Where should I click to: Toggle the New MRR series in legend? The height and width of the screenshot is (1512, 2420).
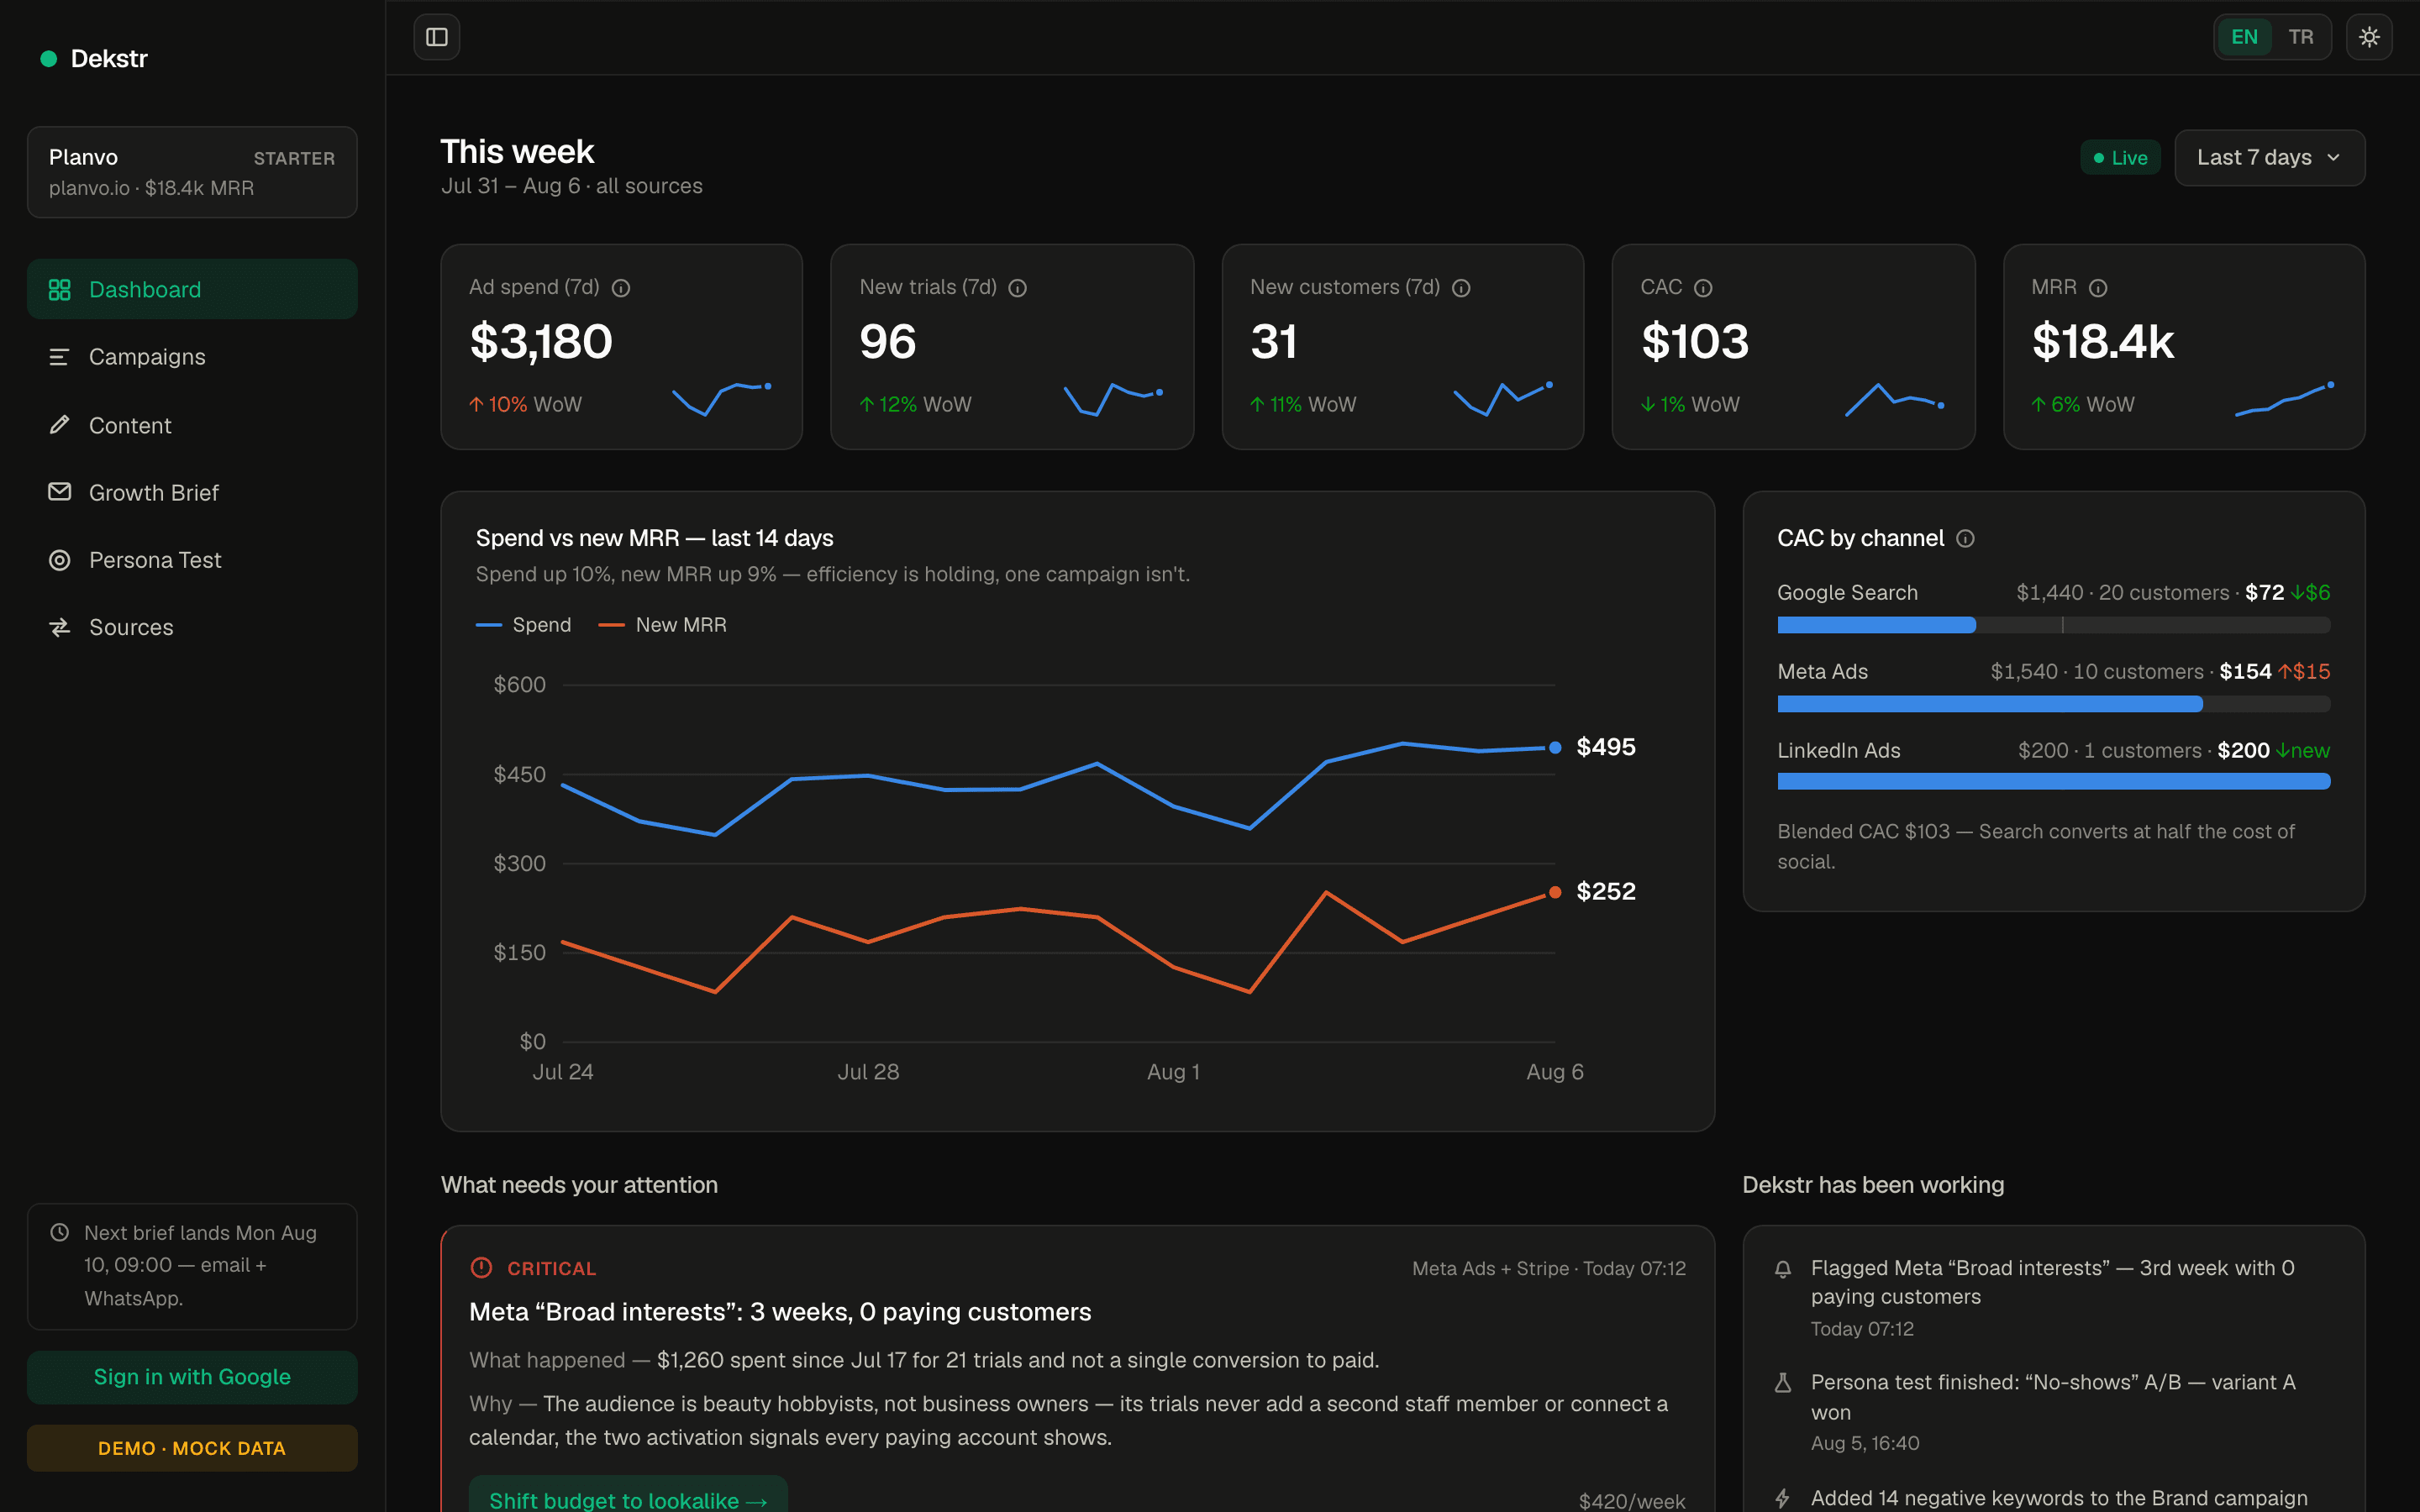click(662, 625)
